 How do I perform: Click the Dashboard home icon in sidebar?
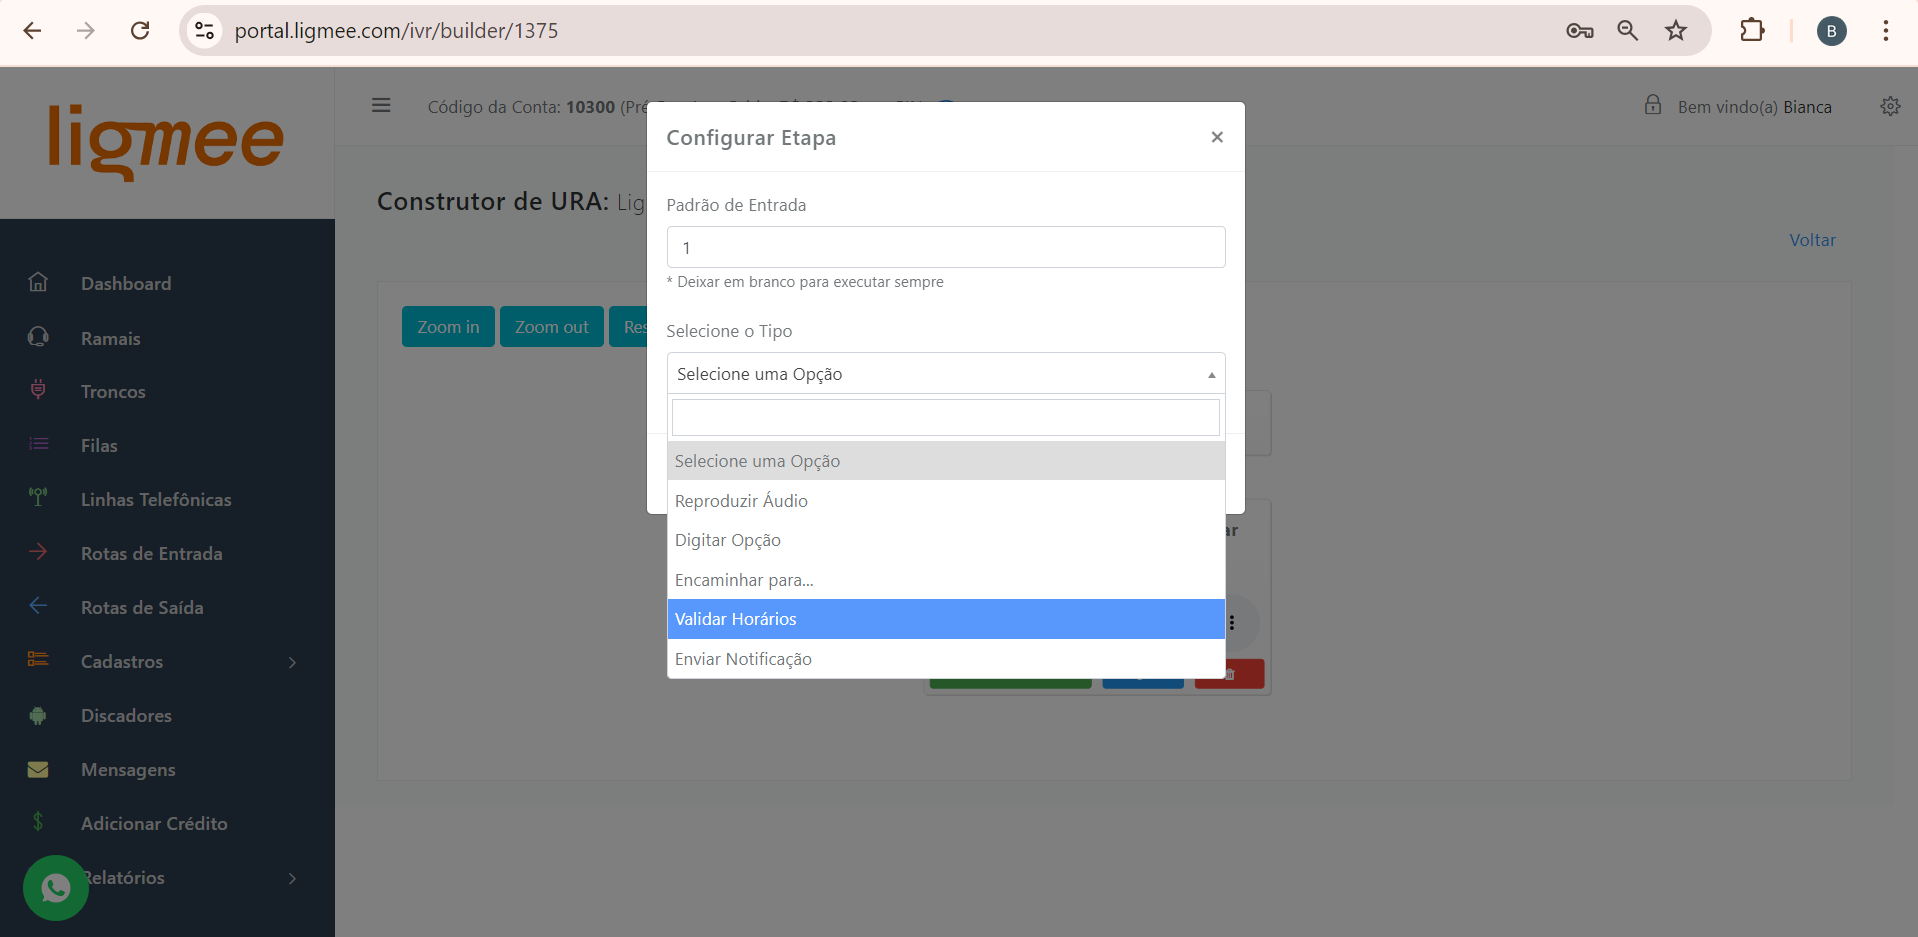tap(38, 283)
